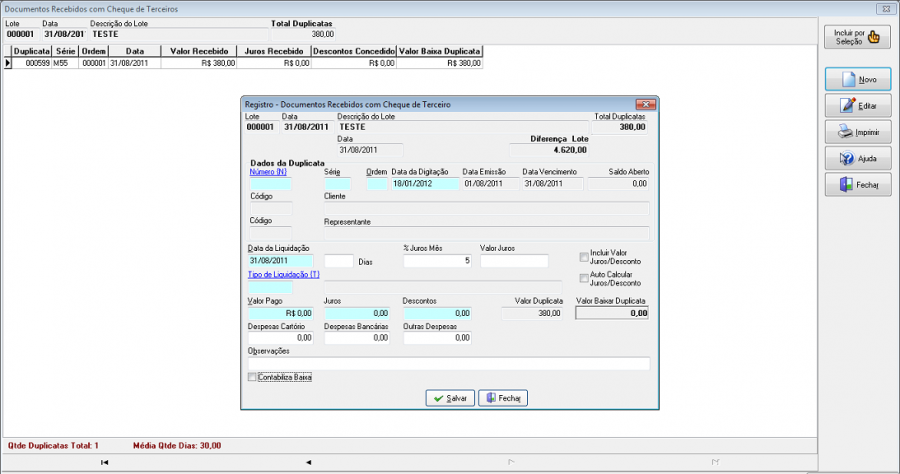Click the Fechar button in the dialog

[x=503, y=398]
